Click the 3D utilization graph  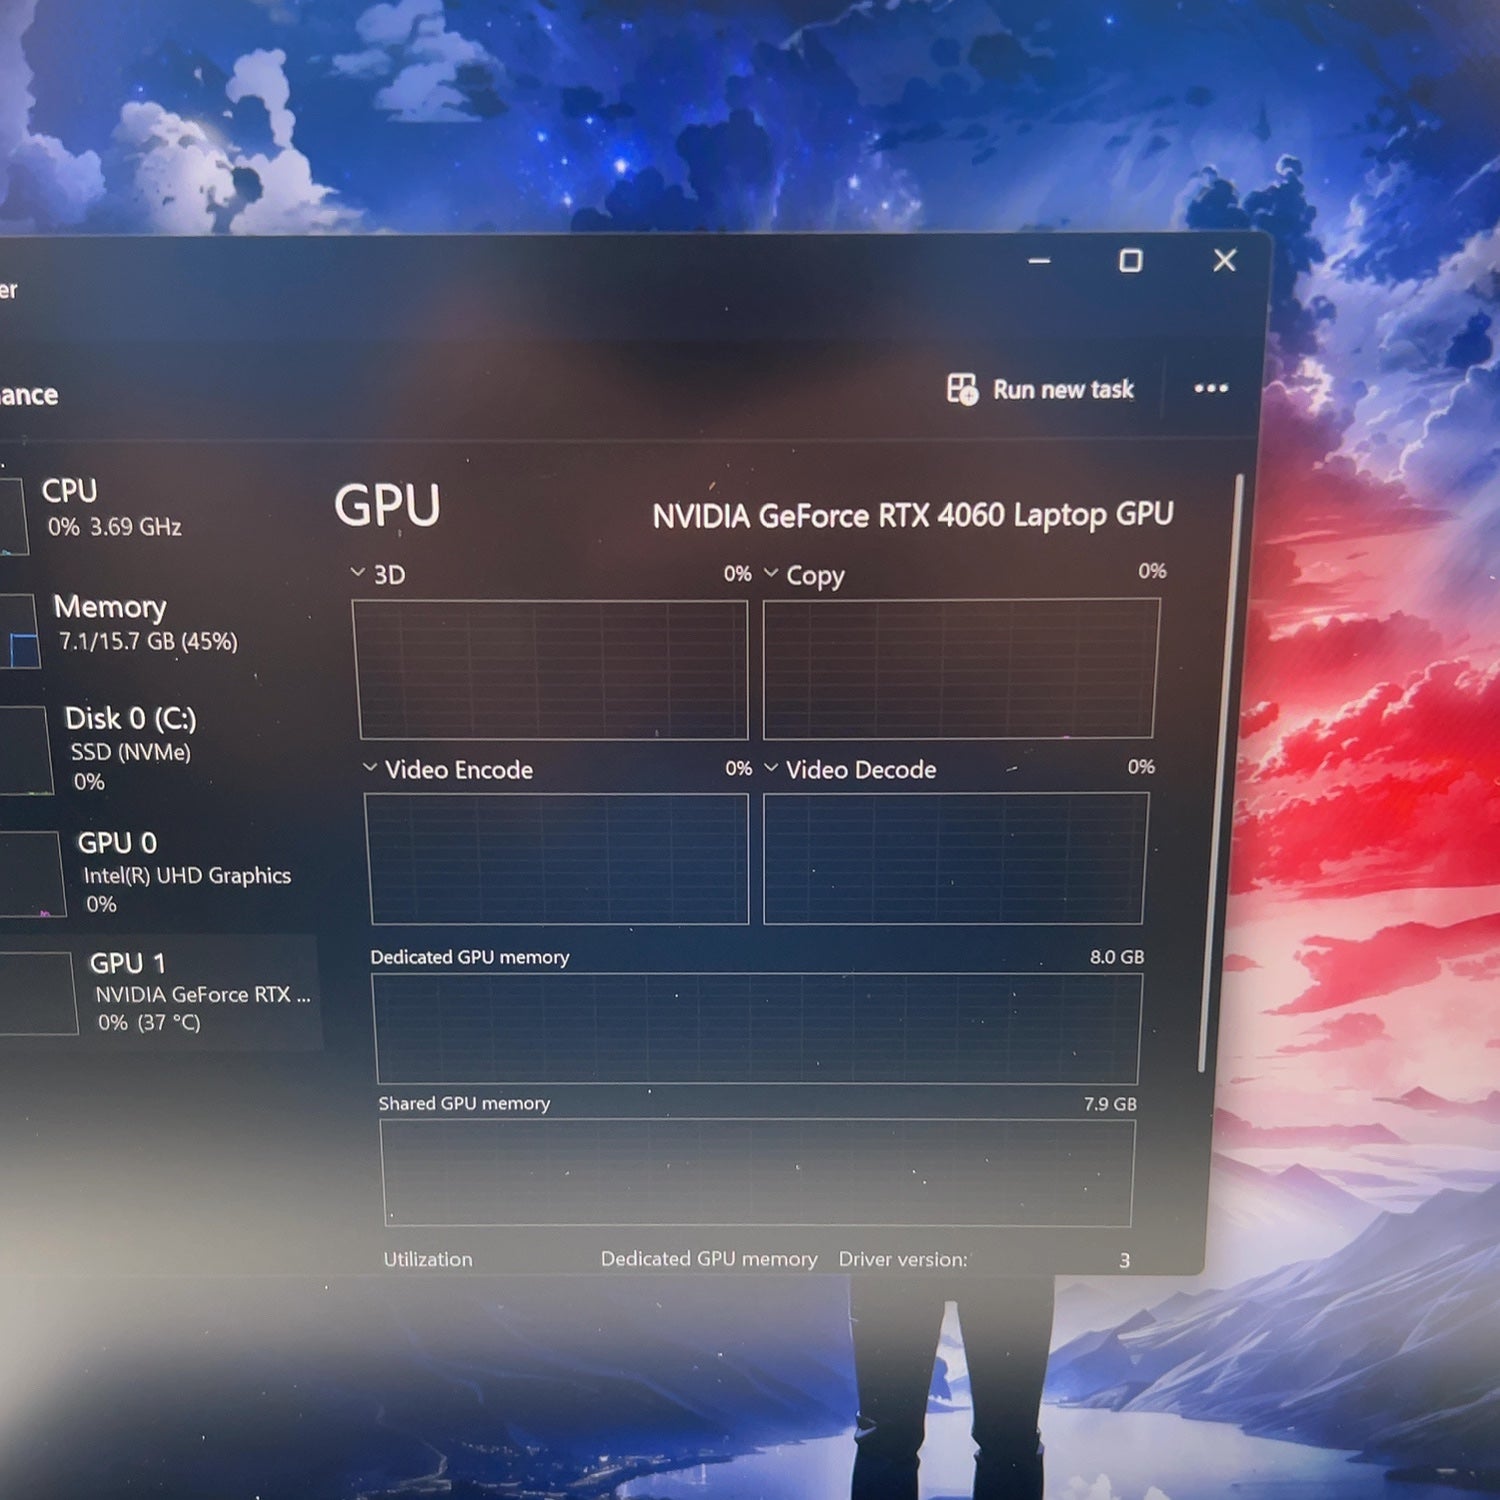(x=551, y=670)
